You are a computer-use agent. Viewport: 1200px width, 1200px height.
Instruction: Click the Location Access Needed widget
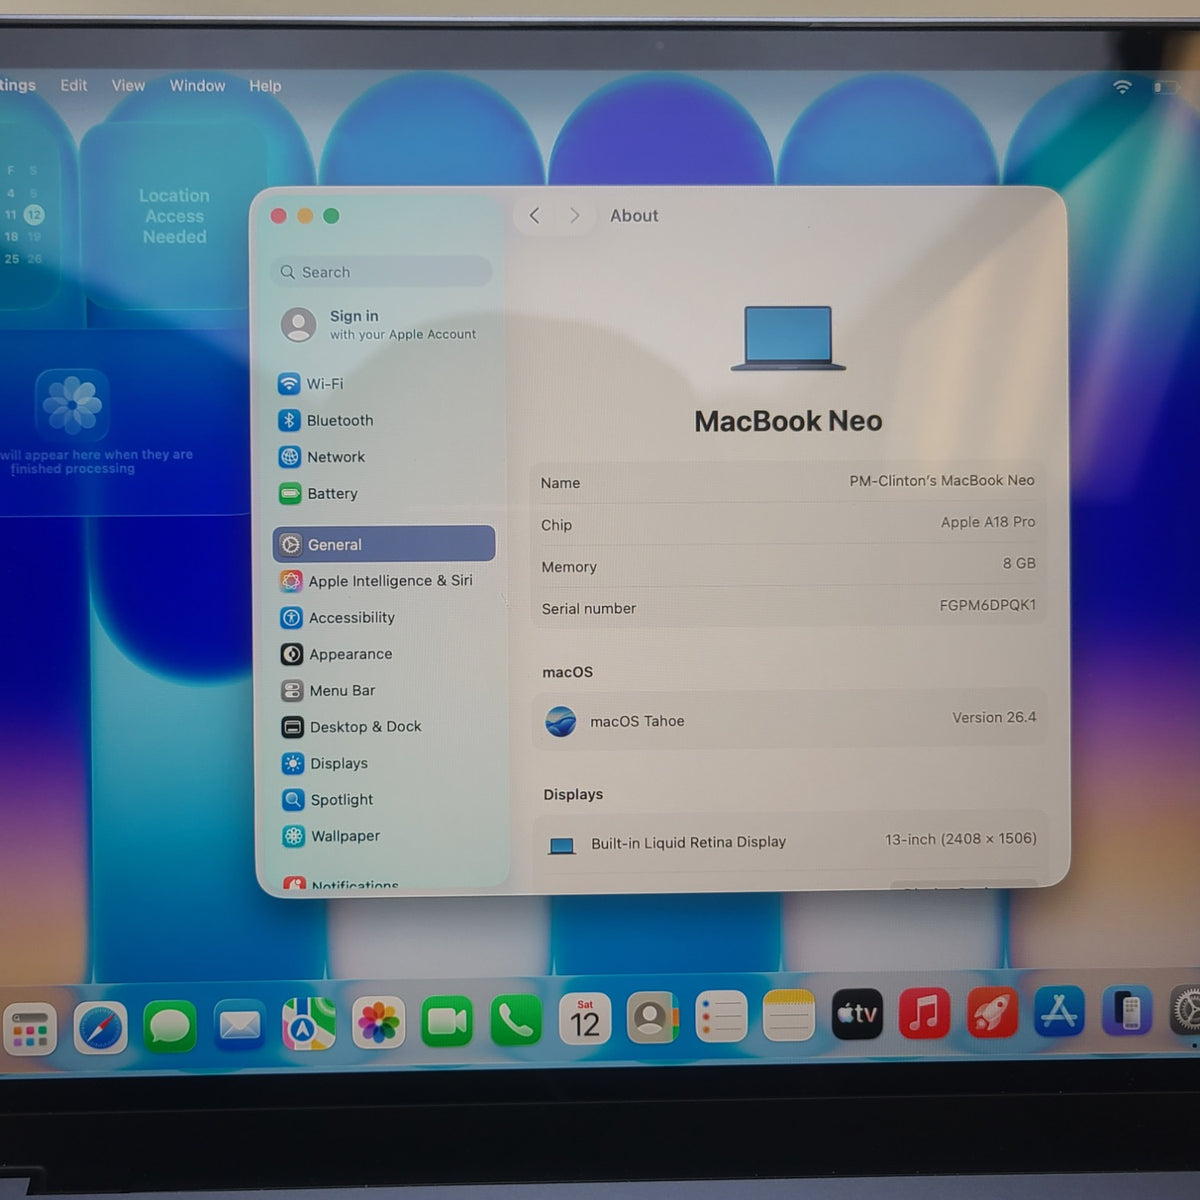point(174,217)
